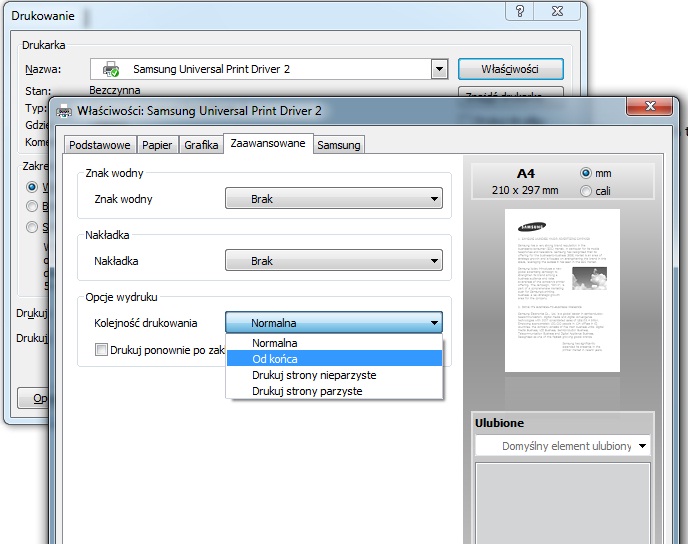Open the Nakładka dropdown
688x544 pixels.
[334, 260]
